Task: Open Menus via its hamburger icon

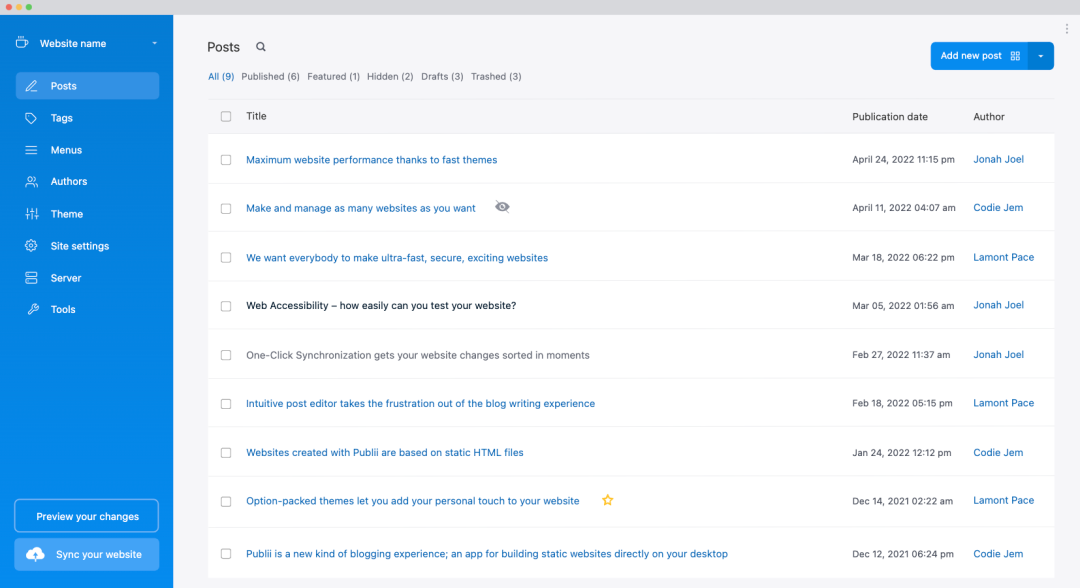Action: point(31,150)
